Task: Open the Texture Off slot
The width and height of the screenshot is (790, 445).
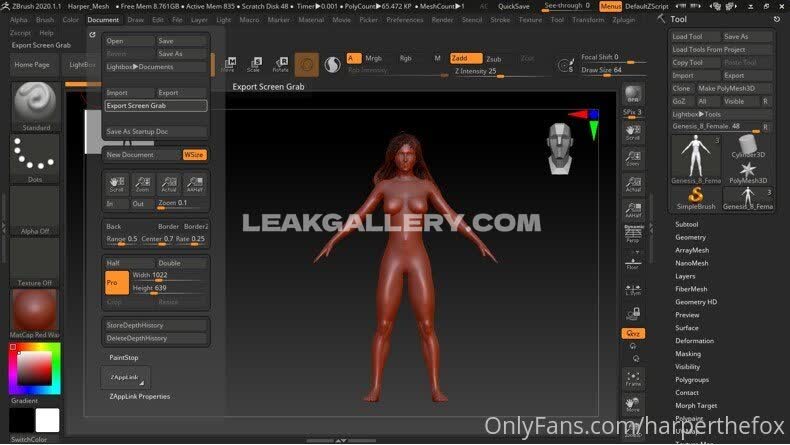Action: pos(35,262)
